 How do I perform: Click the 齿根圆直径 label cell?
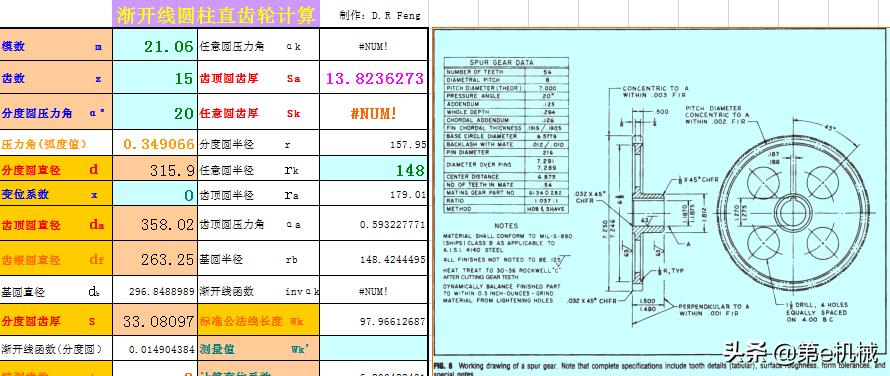pos(56,259)
